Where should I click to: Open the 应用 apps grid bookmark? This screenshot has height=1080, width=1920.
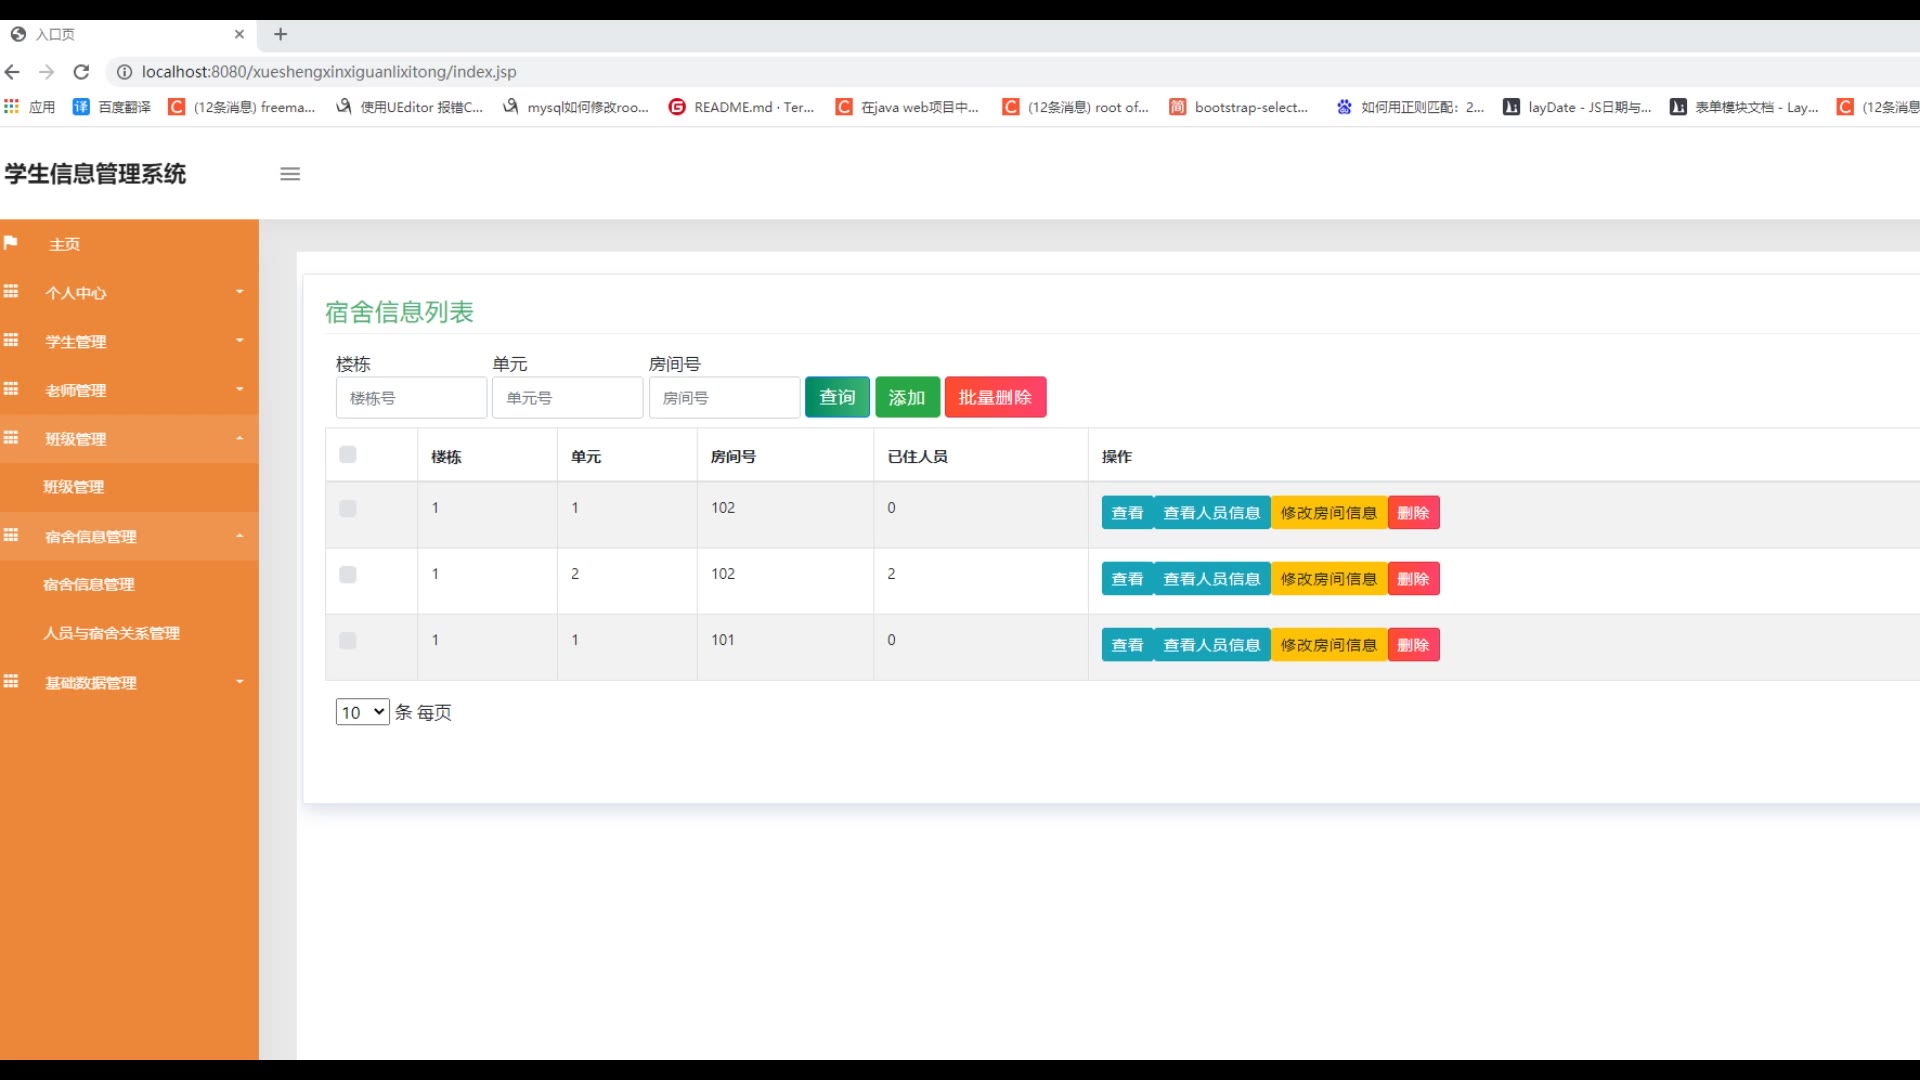pyautogui.click(x=30, y=107)
